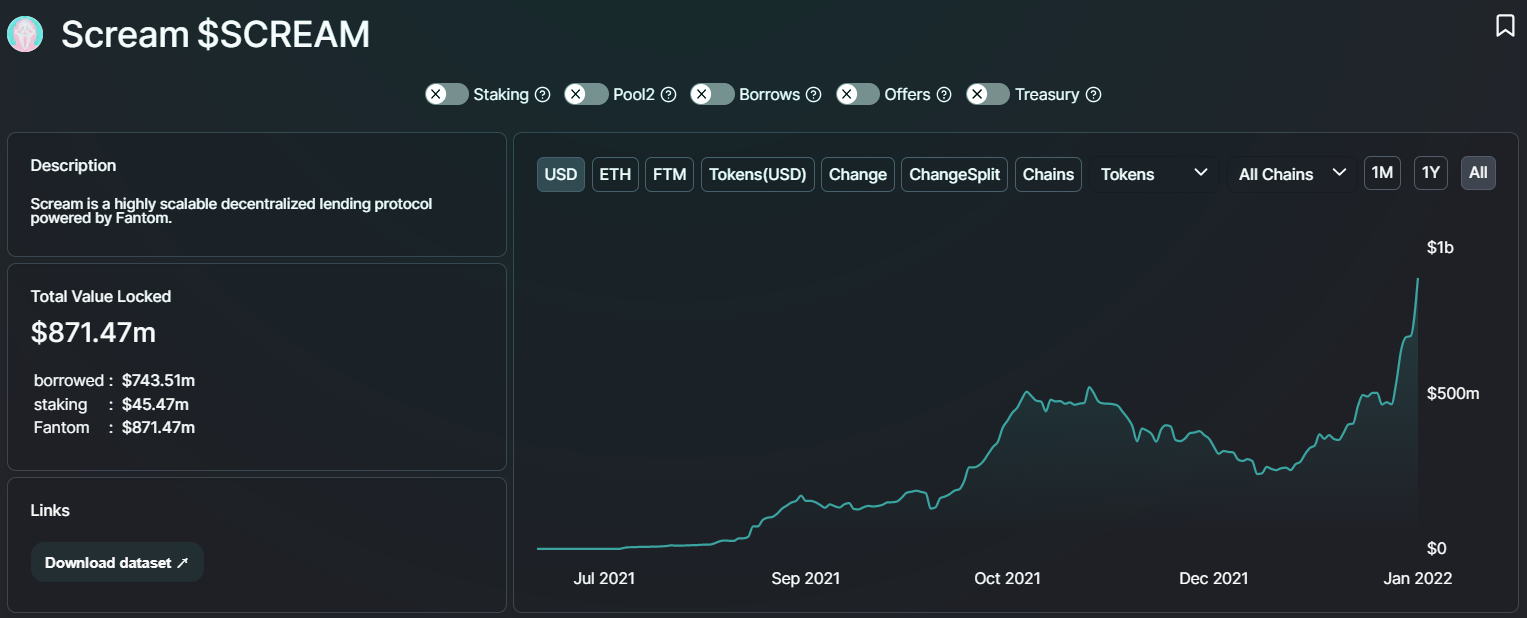Open the Offers help question-mark icon

[944, 94]
